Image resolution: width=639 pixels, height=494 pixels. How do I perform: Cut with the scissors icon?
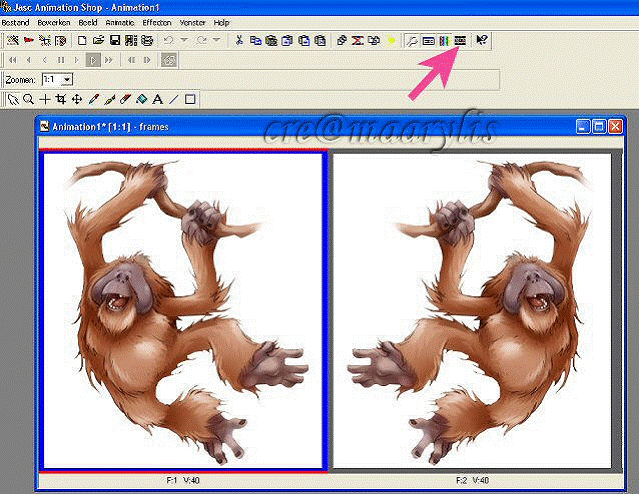coord(239,40)
